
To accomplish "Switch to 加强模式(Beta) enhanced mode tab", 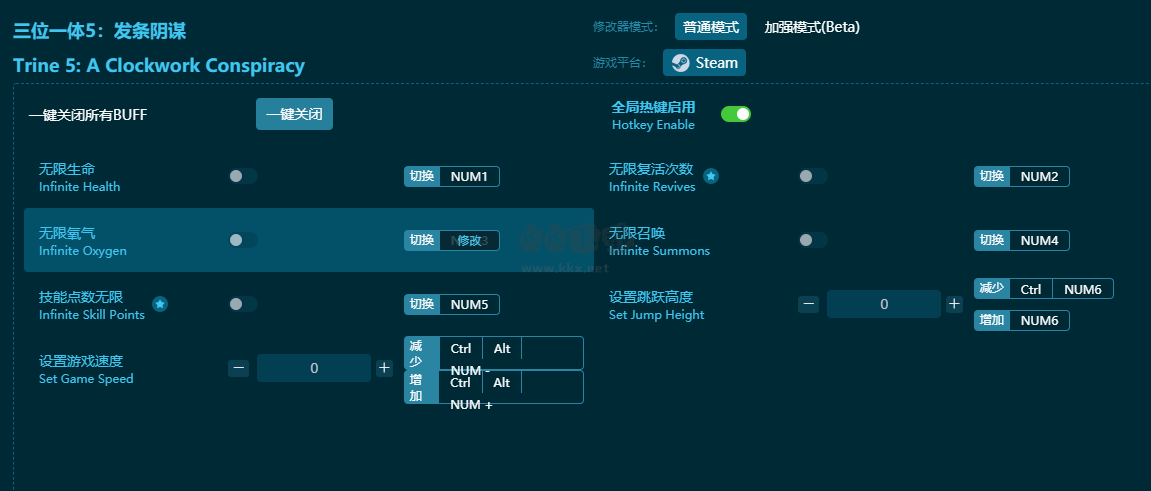I will click(x=812, y=27).
